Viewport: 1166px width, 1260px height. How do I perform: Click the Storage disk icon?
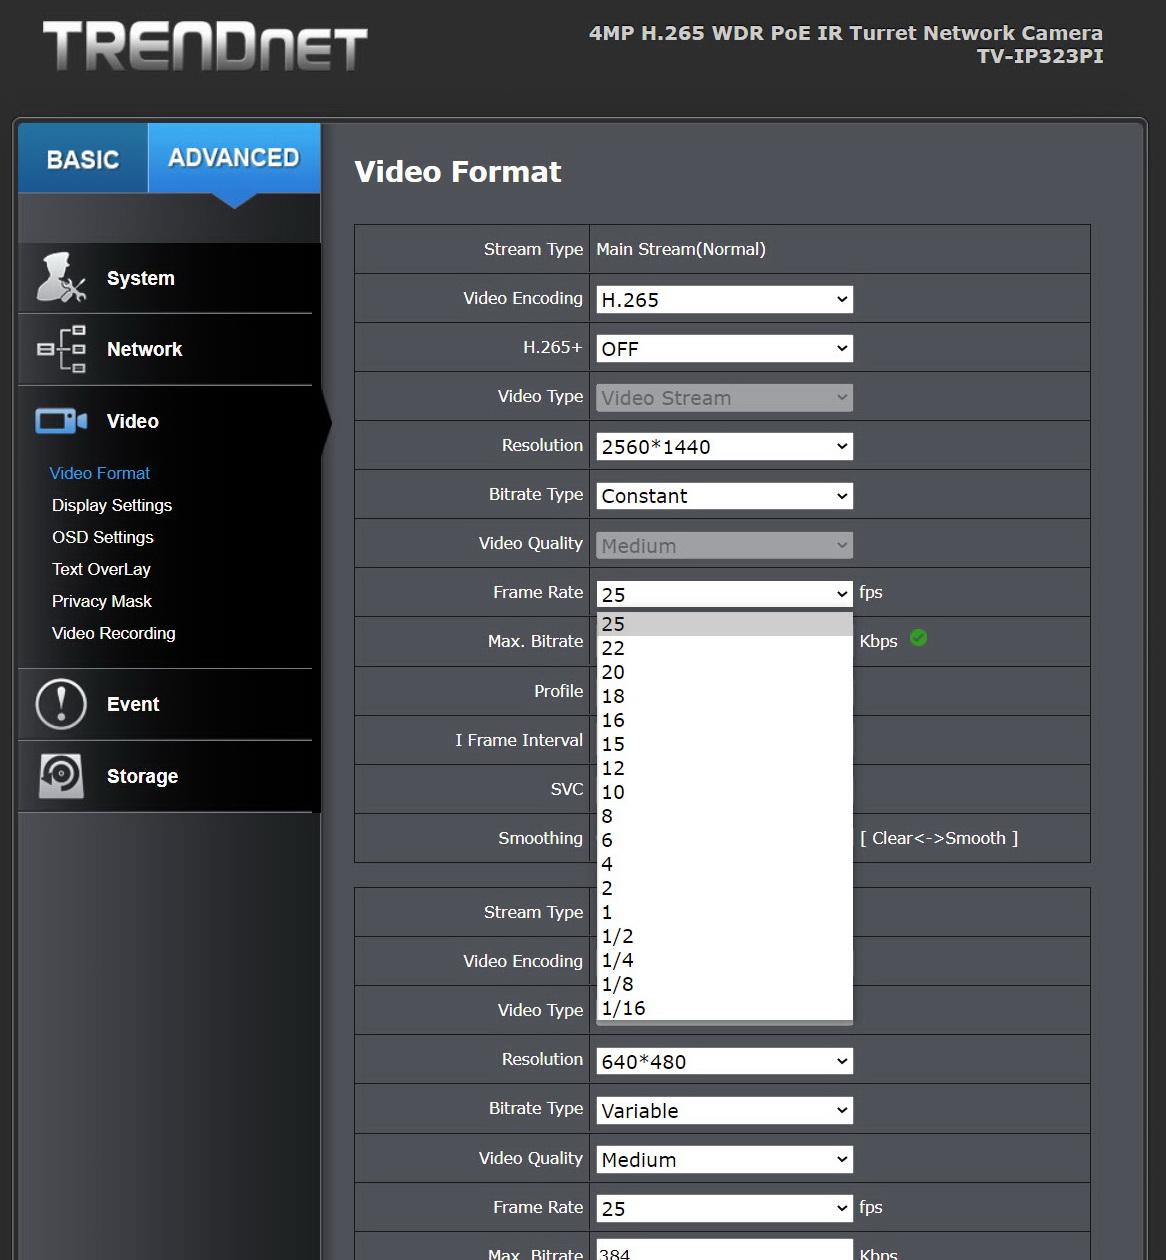click(x=61, y=776)
